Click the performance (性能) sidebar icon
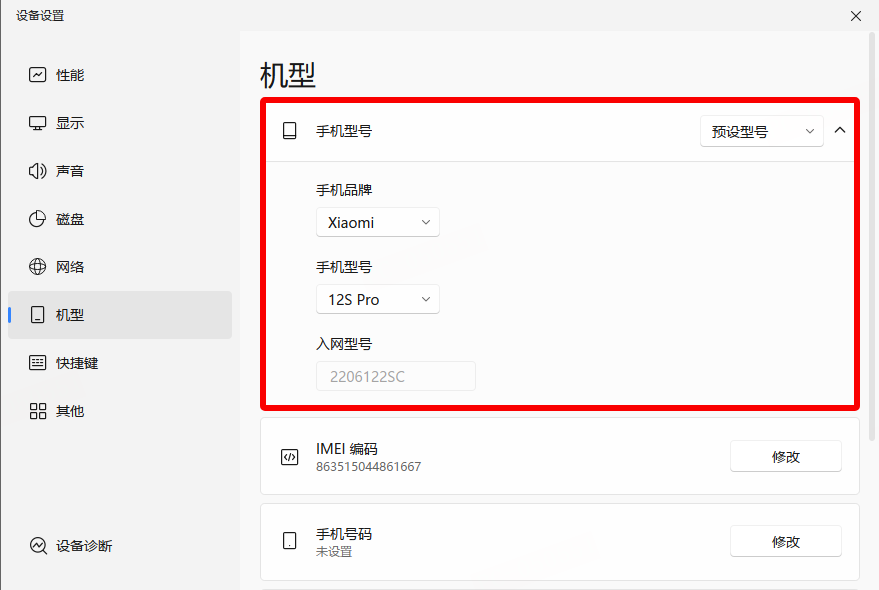Screen dimensions: 879x590 click(x=38, y=75)
